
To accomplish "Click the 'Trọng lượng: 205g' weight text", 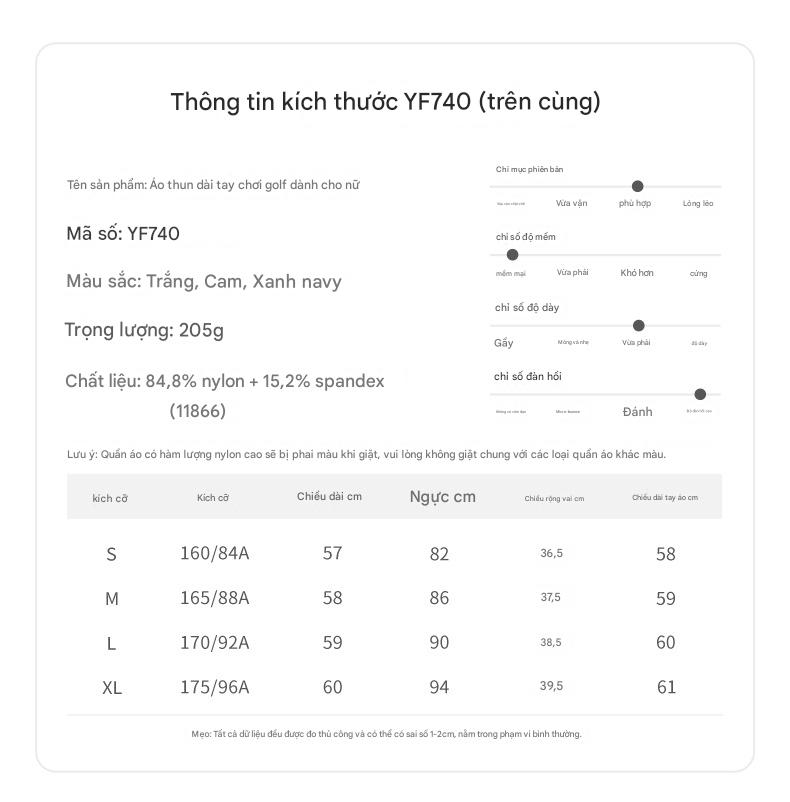I will coord(144,330).
